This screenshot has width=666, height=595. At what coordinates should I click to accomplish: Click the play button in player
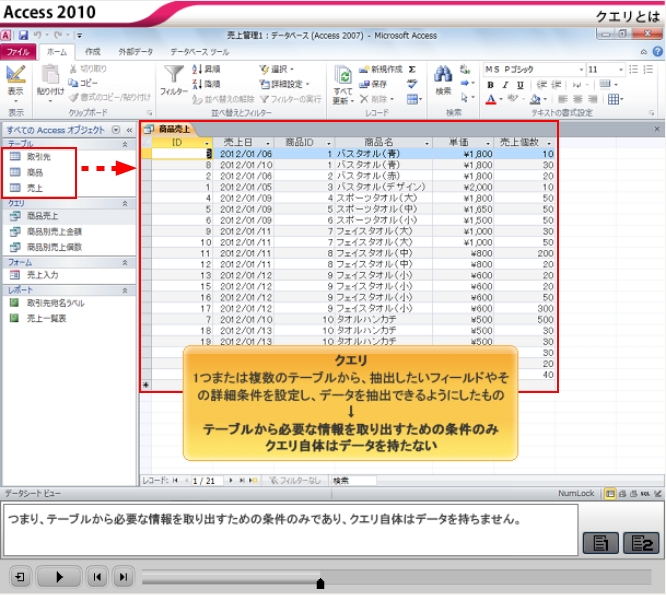pos(59,577)
